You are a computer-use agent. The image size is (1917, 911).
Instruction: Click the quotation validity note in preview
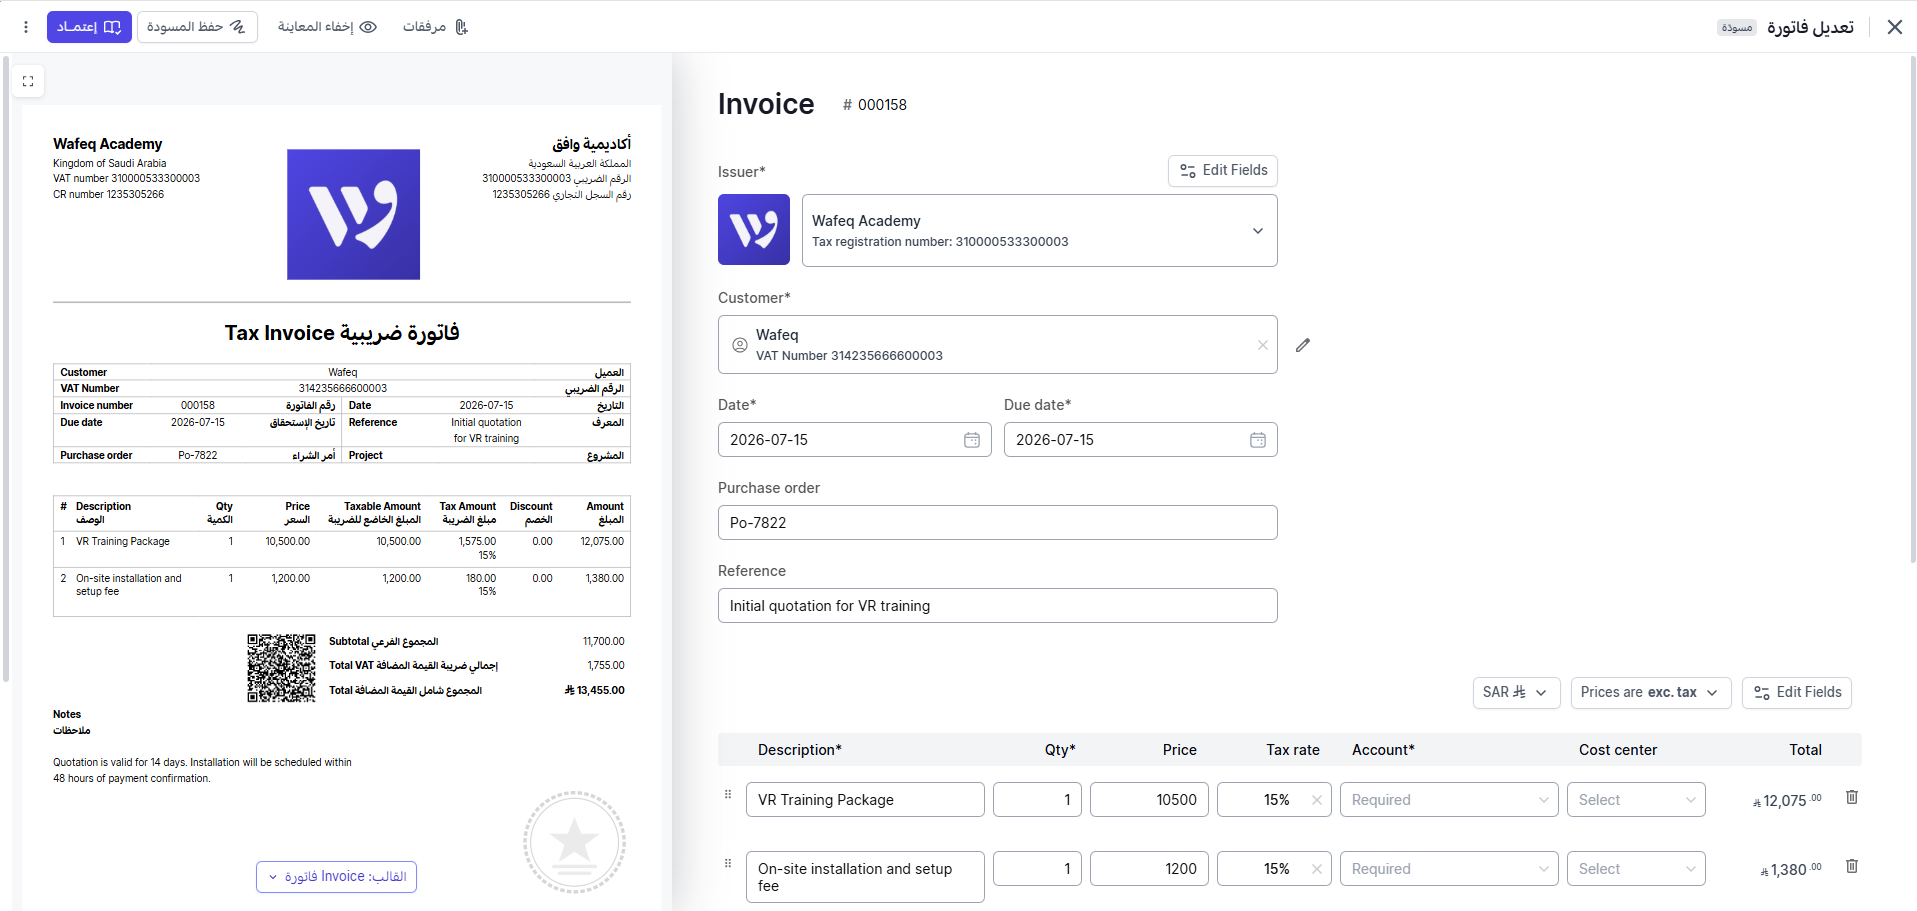pos(202,770)
